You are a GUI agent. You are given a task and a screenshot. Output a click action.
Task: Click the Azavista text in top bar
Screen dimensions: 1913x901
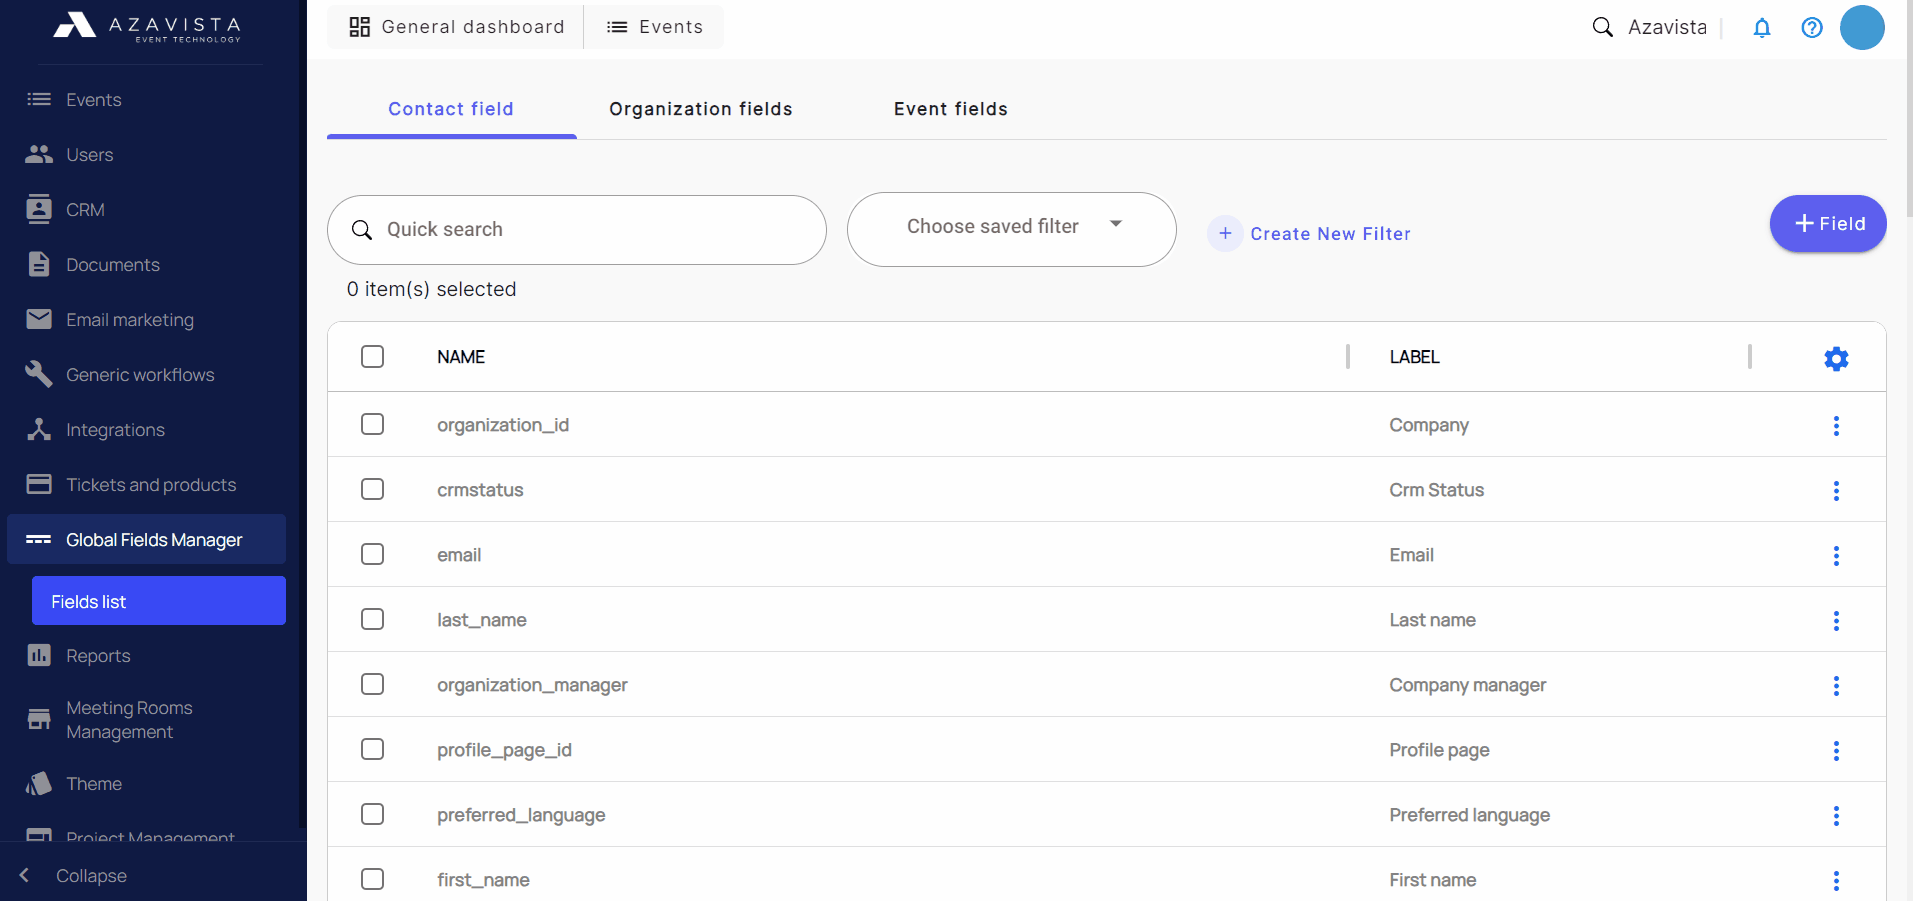[1667, 27]
